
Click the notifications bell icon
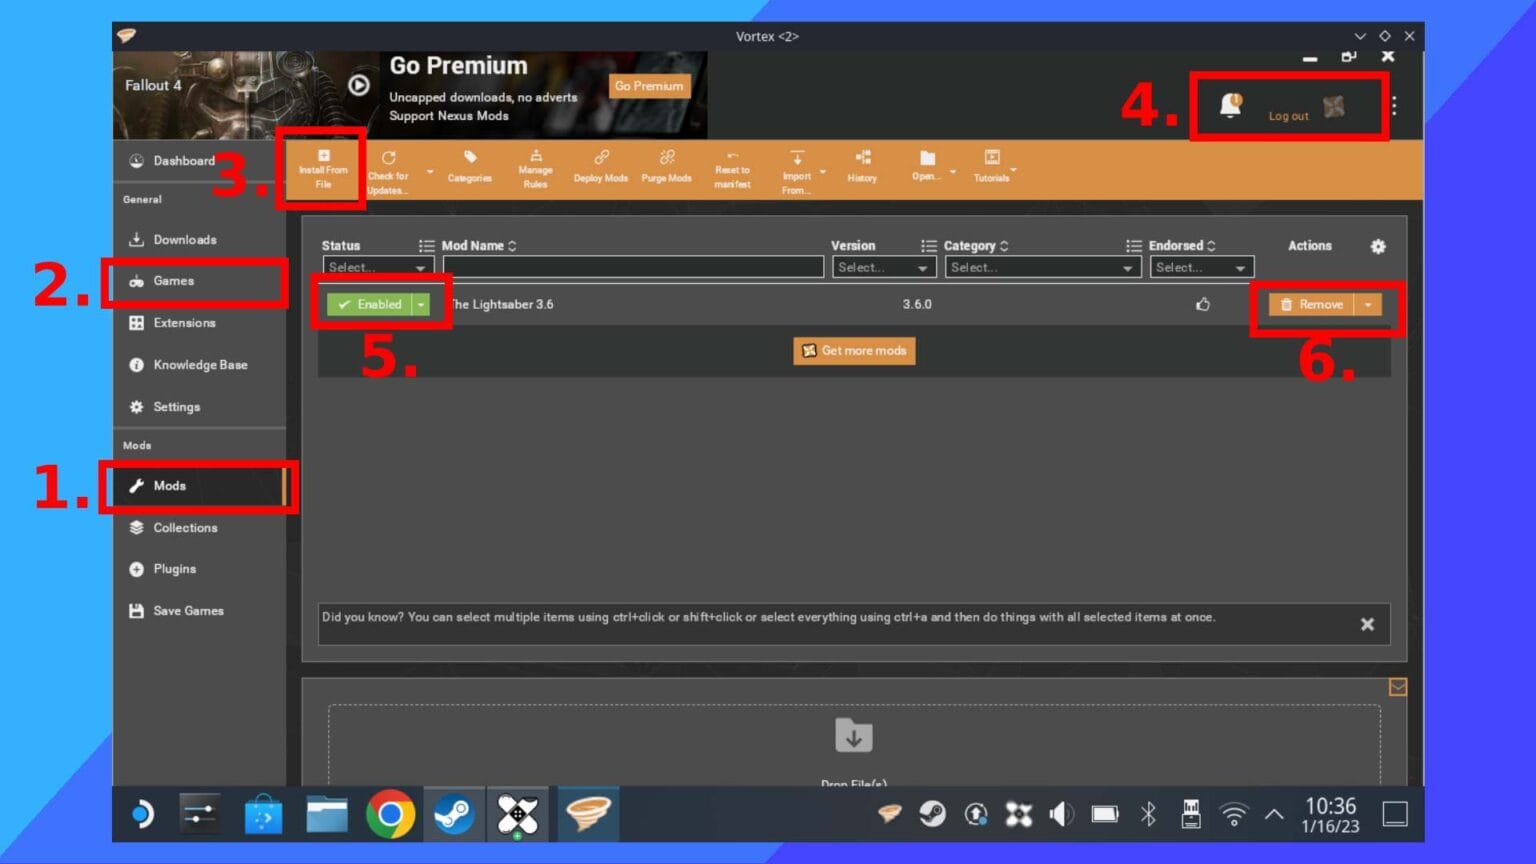click(1230, 106)
